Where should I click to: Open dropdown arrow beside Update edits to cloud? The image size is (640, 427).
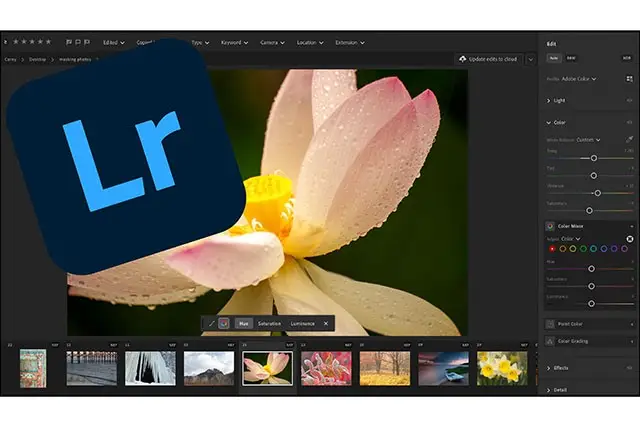pyautogui.click(x=530, y=60)
